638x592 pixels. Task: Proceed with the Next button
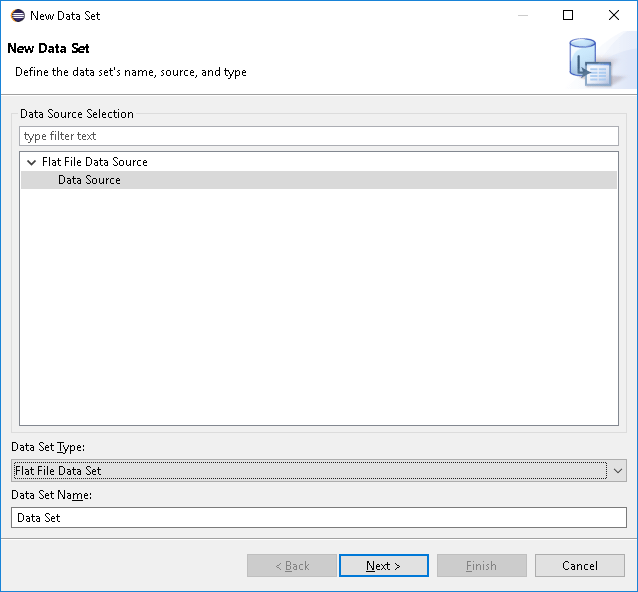[384, 566]
